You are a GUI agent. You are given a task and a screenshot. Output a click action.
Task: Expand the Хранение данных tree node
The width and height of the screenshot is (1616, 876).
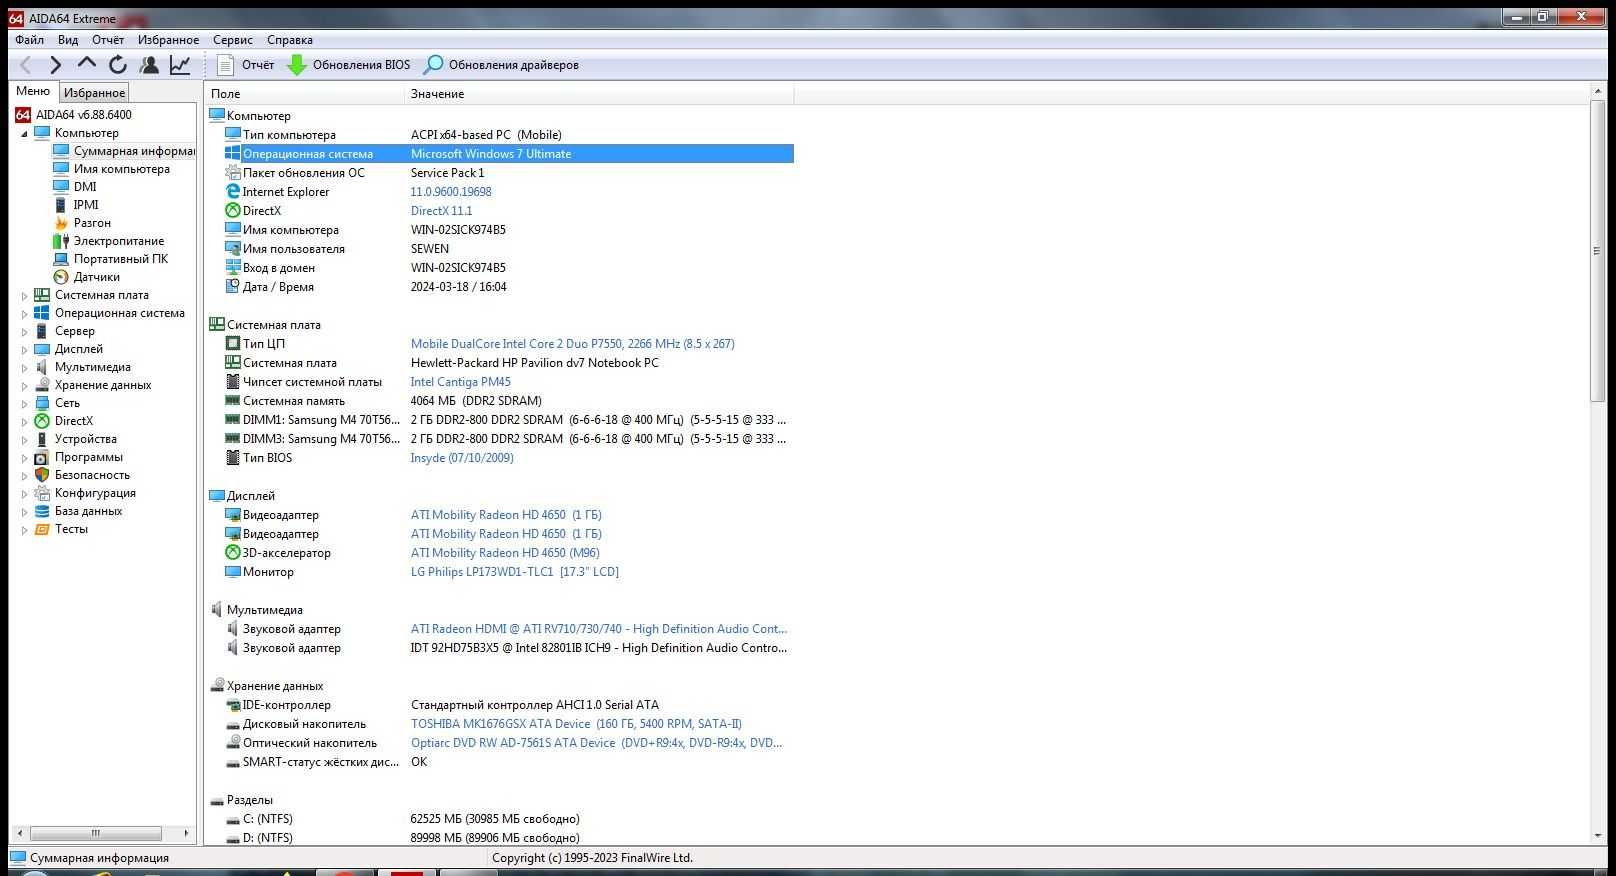pos(24,386)
